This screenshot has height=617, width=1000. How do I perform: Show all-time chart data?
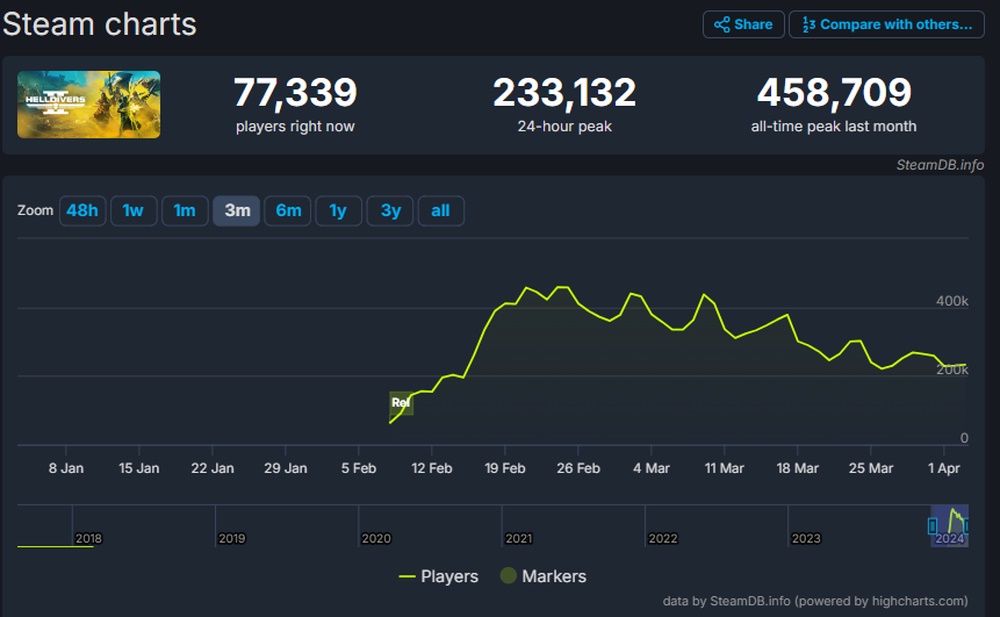441,211
